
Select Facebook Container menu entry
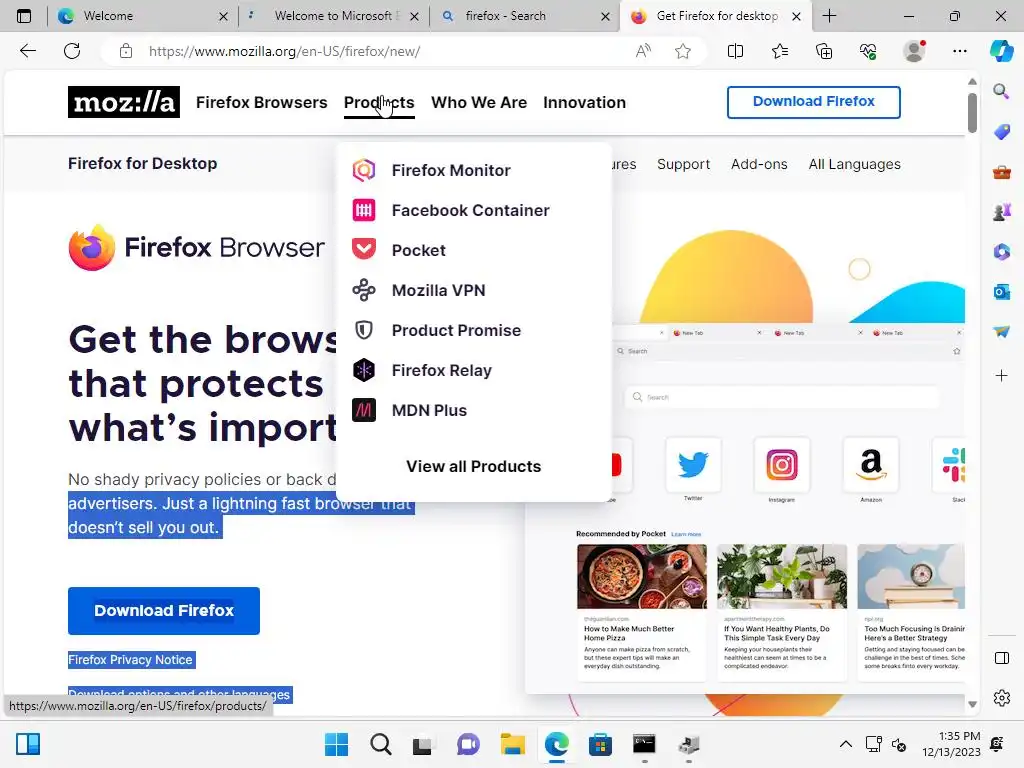pyautogui.click(x=471, y=210)
